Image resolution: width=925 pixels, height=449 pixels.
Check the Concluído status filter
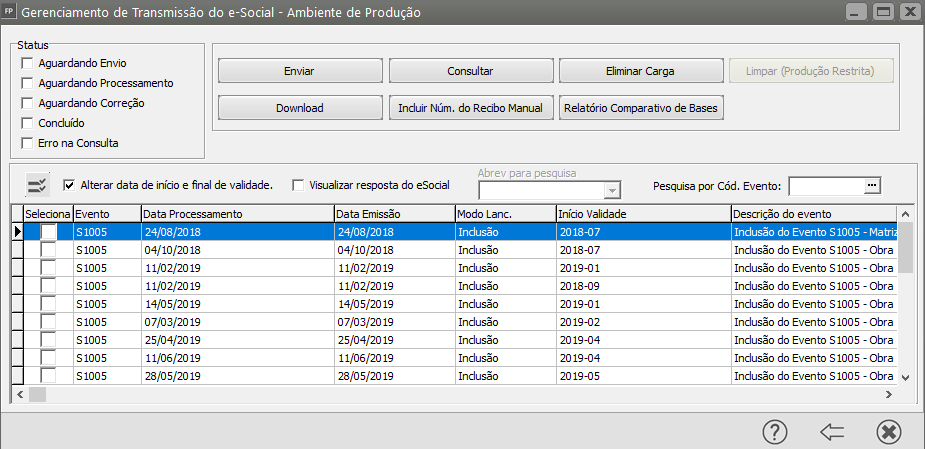[27, 123]
